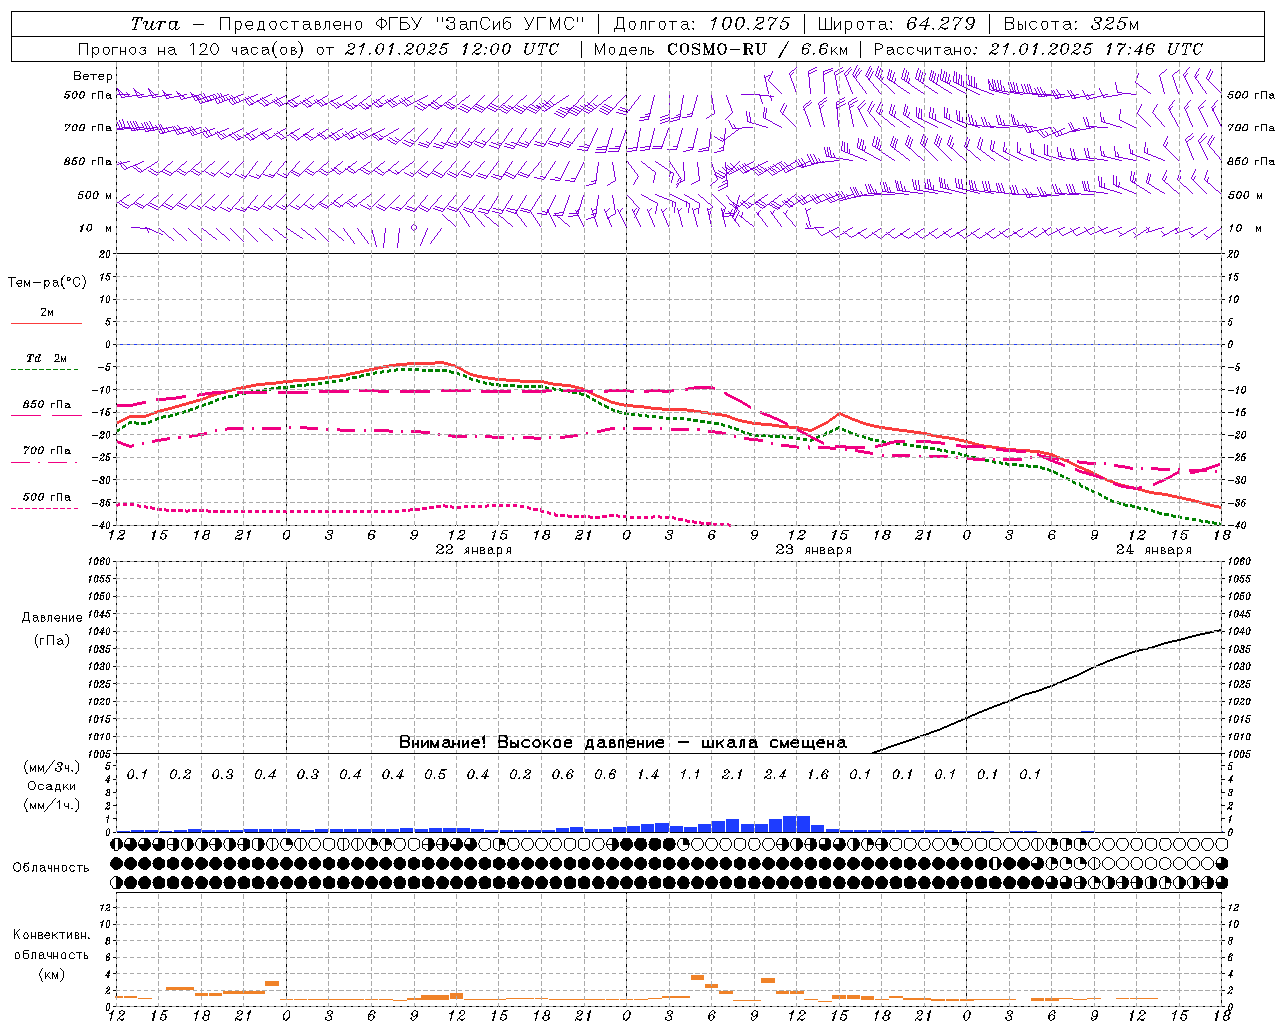Click the "Рассчитано: 21.01.2025 17:46 UTC" text

1039,49
